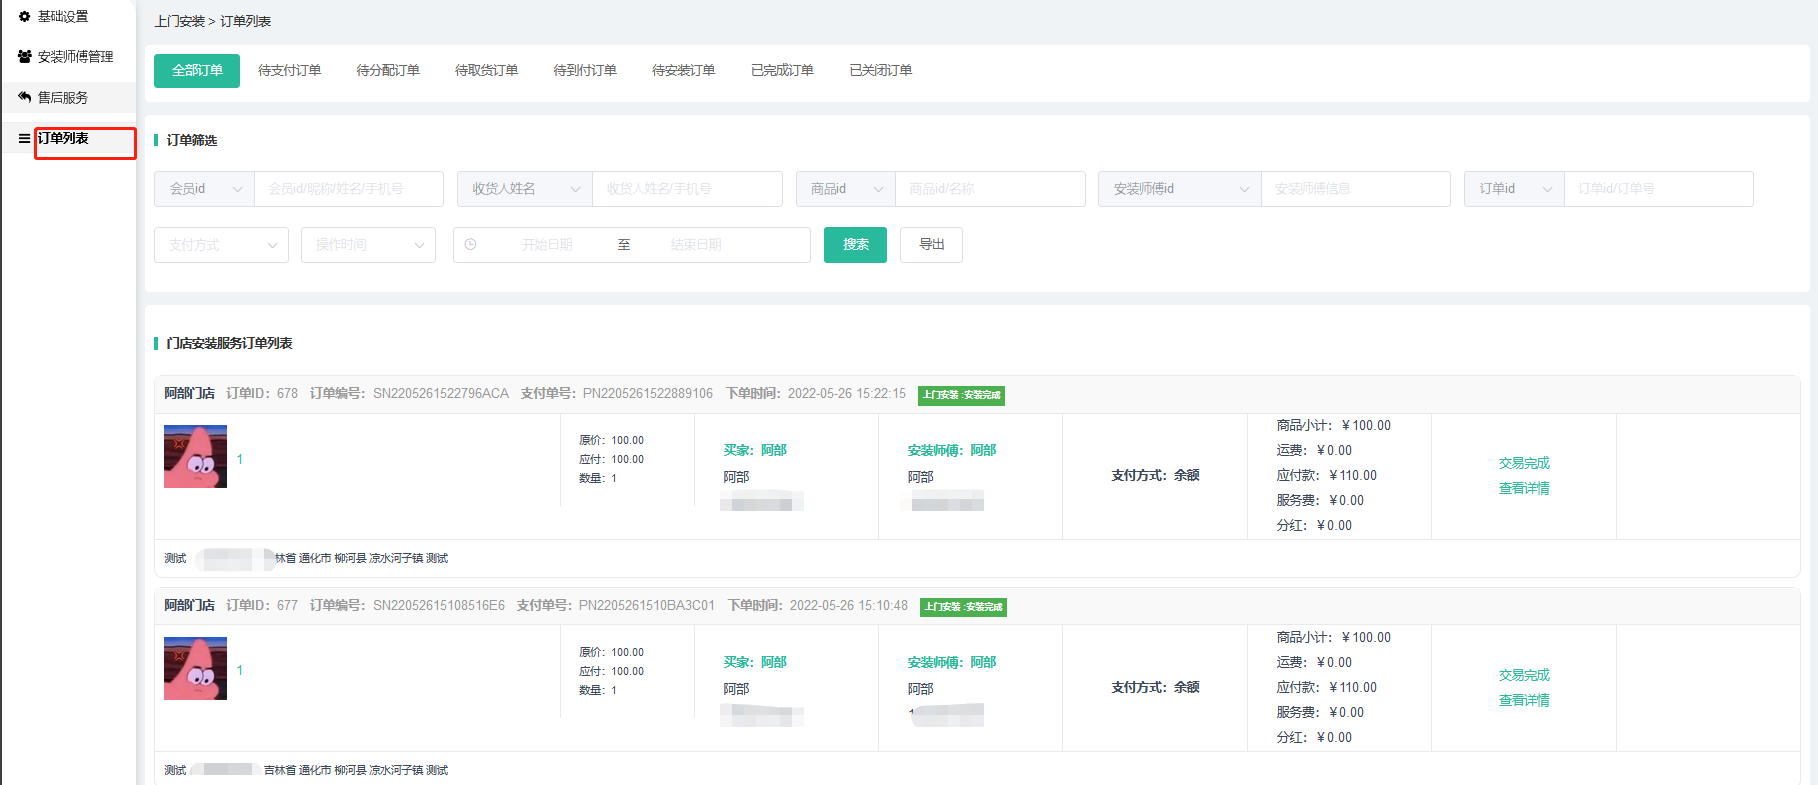This screenshot has width=1818, height=785.
Task: Click the clock icon in date range field
Action: click(470, 245)
